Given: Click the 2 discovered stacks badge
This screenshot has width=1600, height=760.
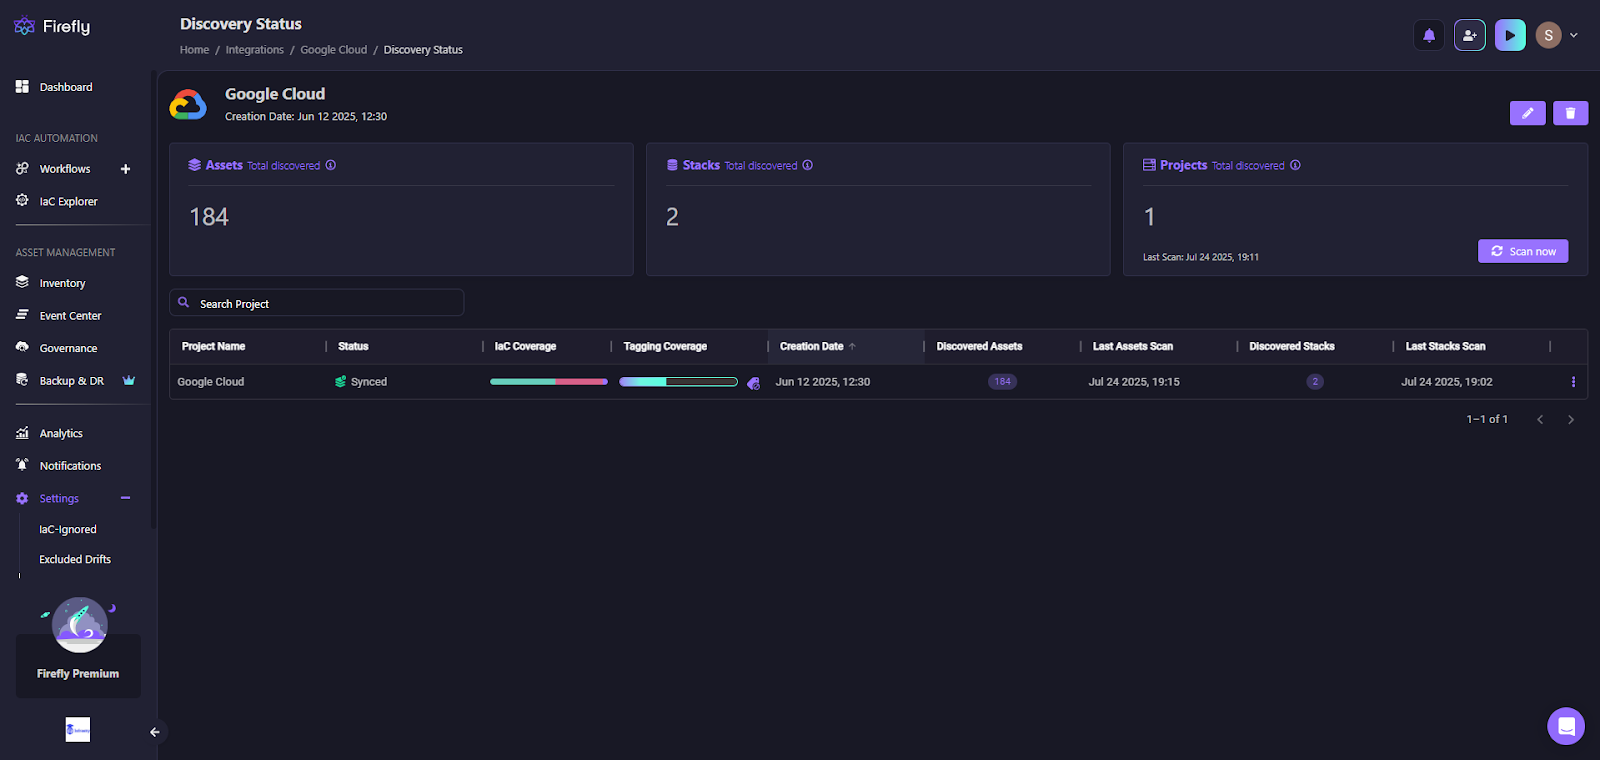Looking at the screenshot, I should point(1315,381).
